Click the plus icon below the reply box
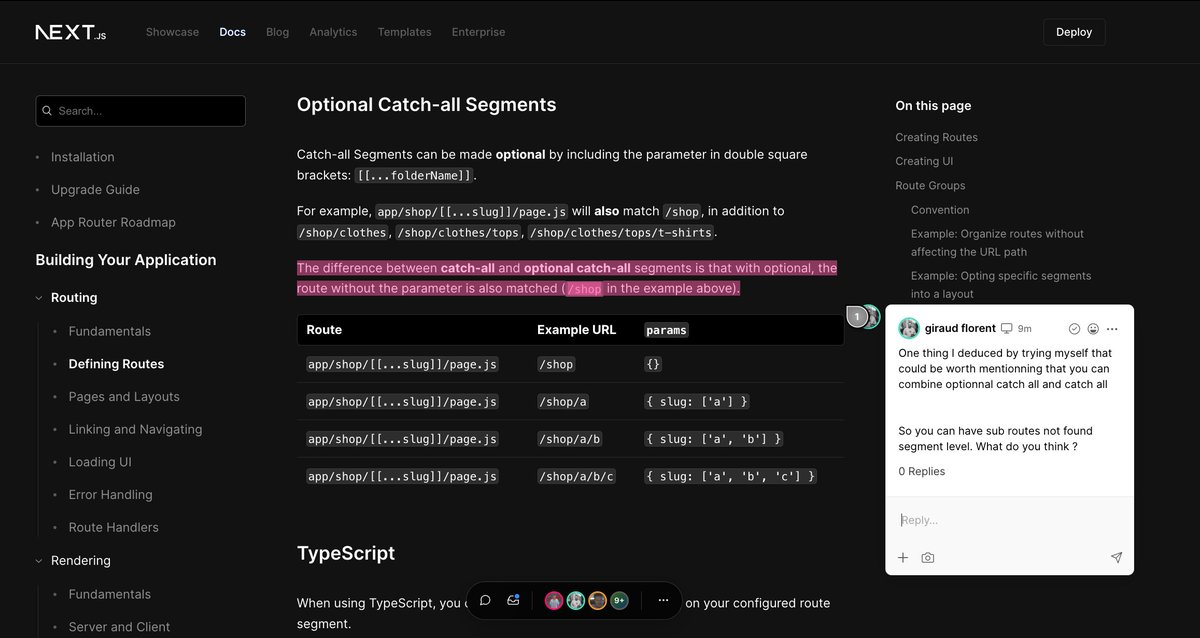The height and width of the screenshot is (638, 1200). [x=903, y=558]
